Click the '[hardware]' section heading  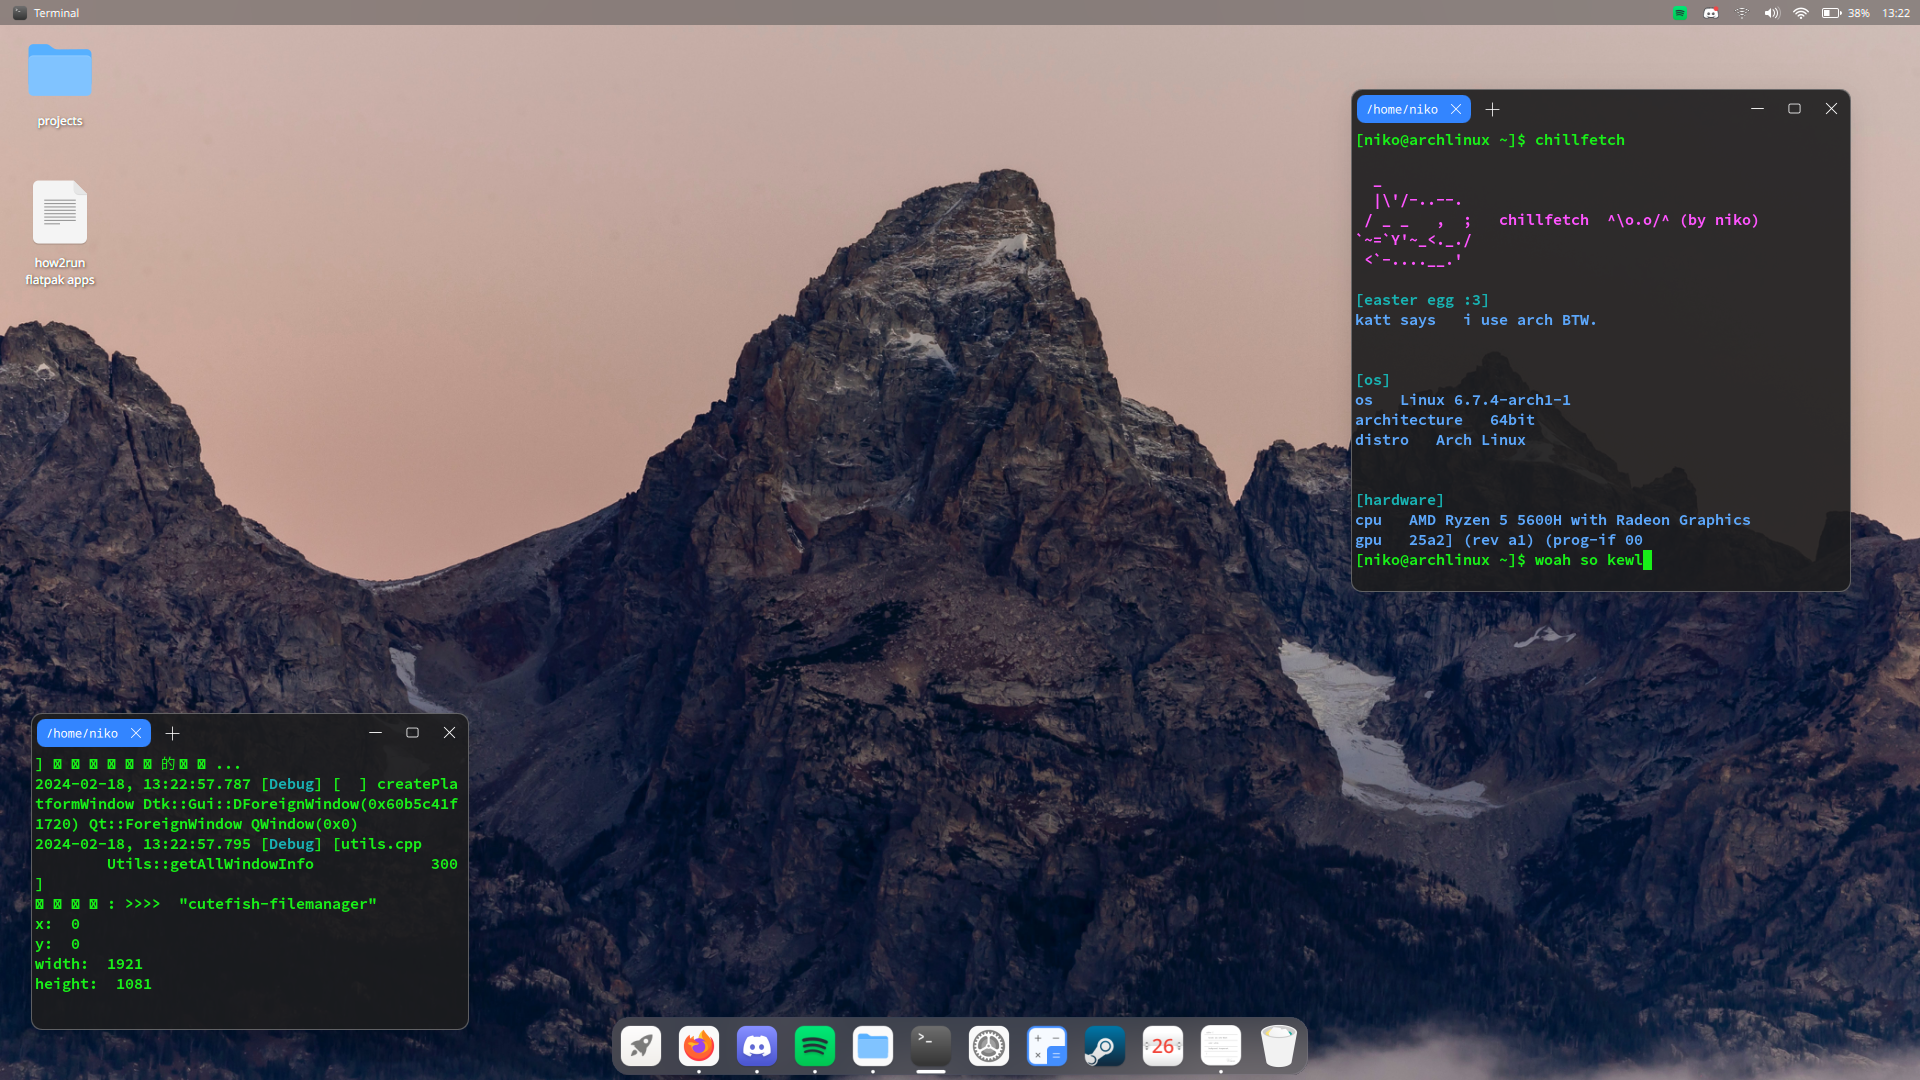(1400, 500)
